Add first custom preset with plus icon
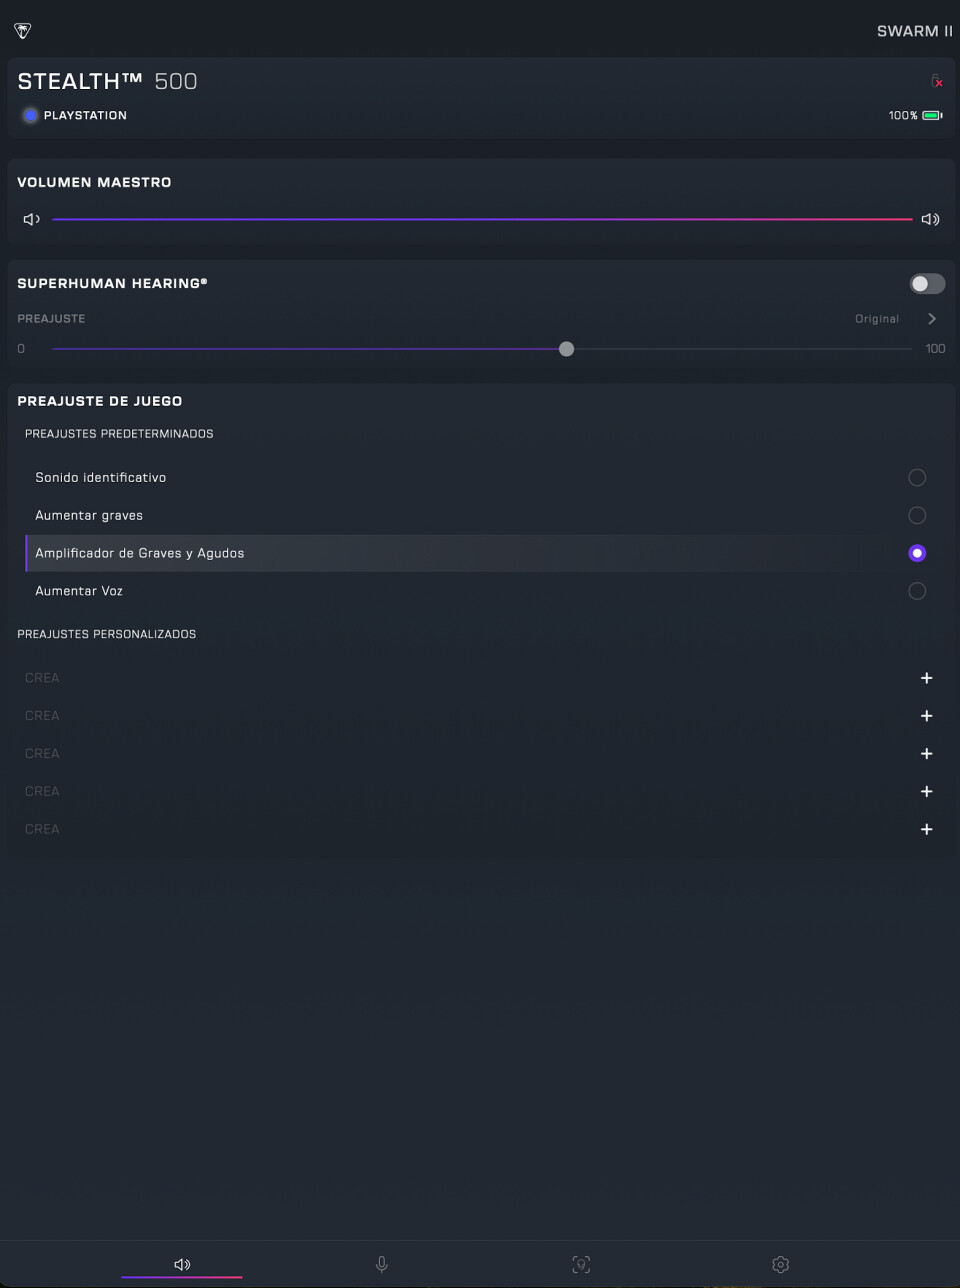This screenshot has height=1288, width=960. pos(927,678)
